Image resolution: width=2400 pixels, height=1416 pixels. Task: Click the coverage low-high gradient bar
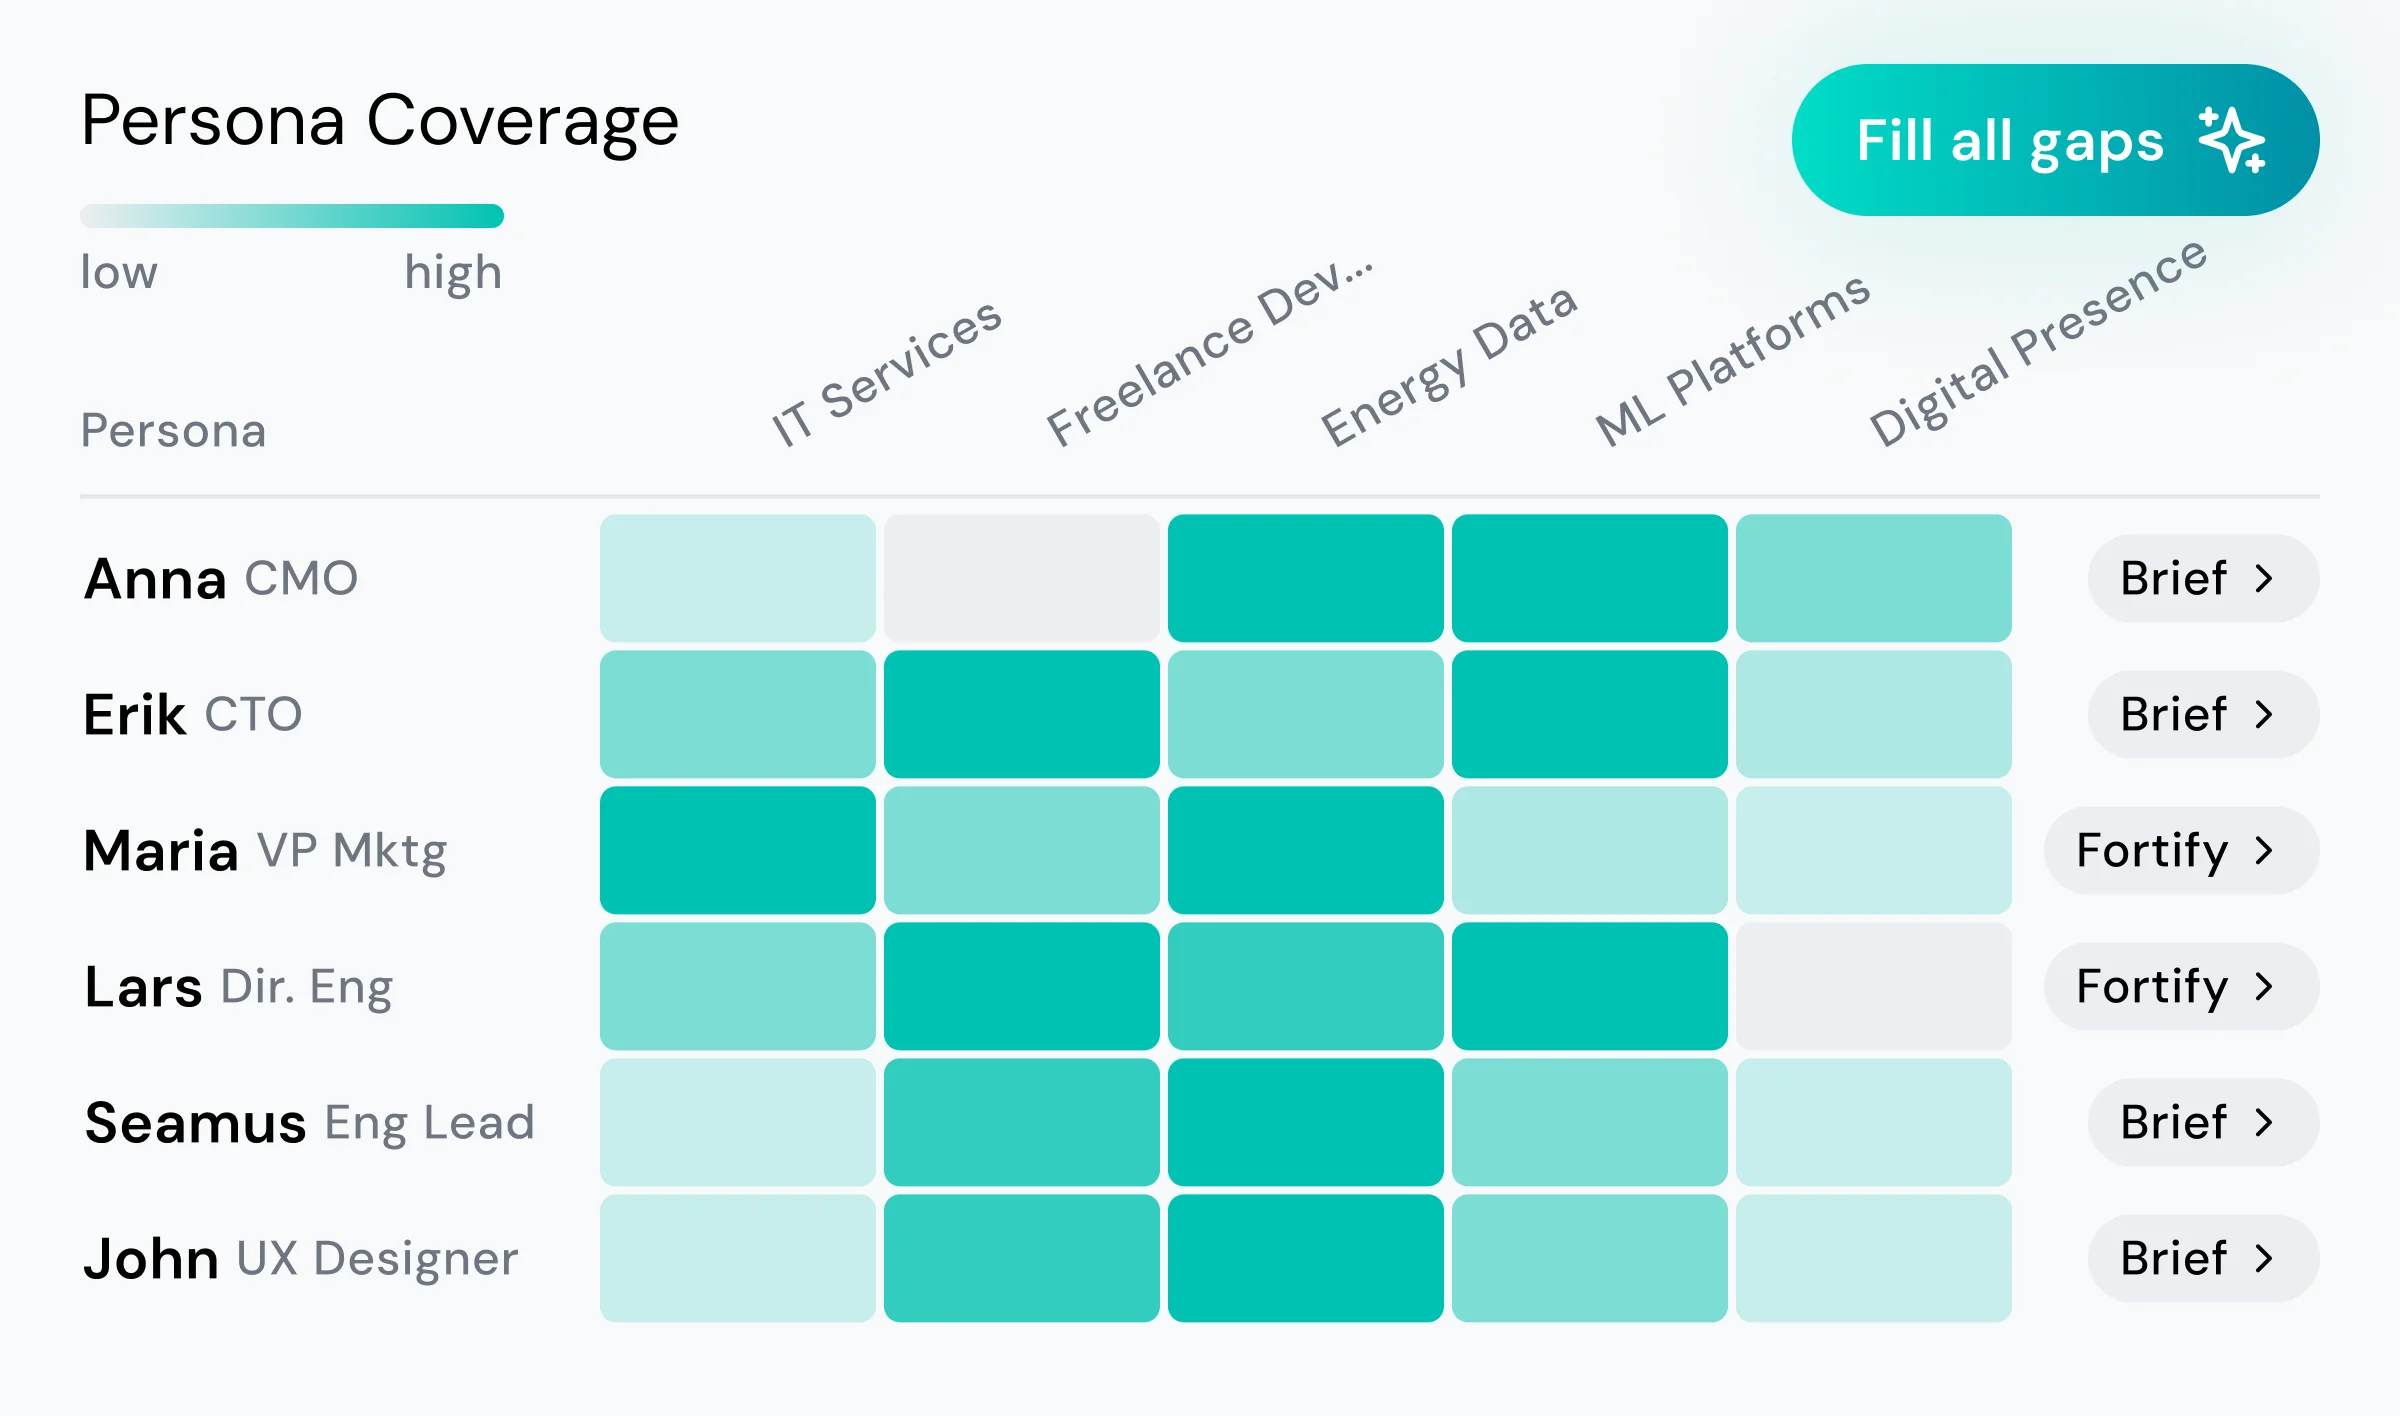292,216
